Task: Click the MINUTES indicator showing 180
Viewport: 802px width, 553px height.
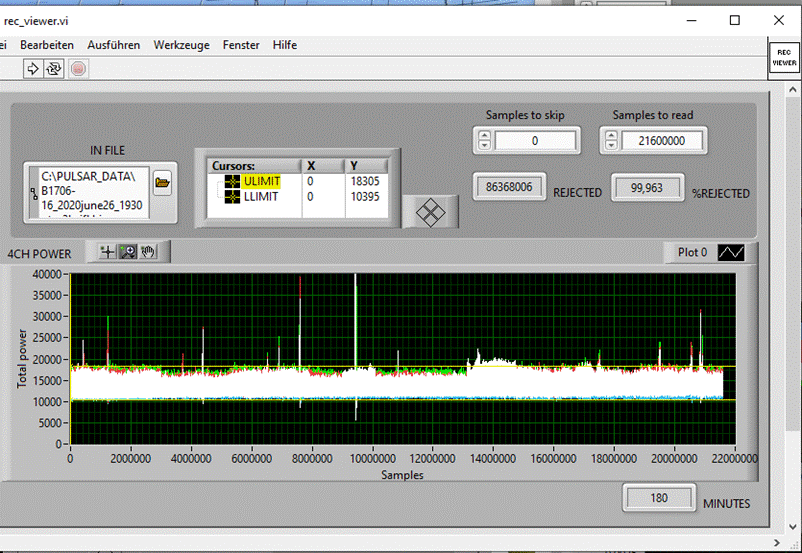Action: click(x=659, y=498)
